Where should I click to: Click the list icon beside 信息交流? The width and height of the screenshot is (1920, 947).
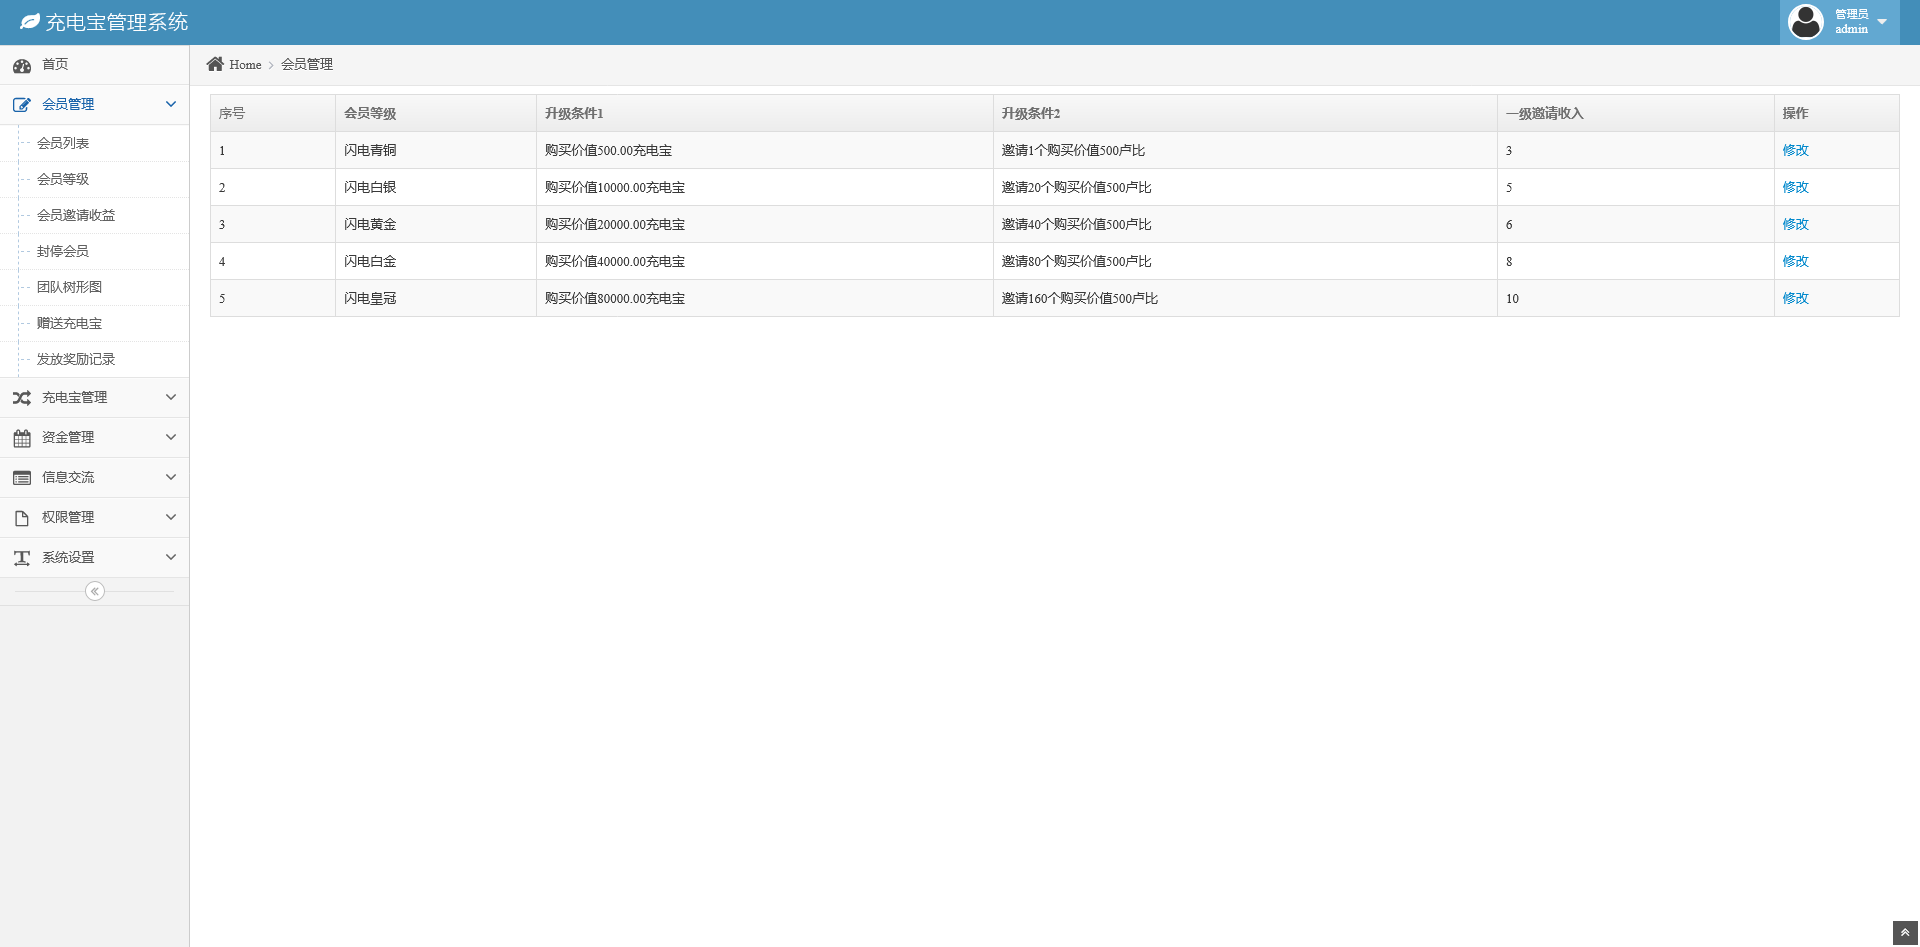click(22, 478)
